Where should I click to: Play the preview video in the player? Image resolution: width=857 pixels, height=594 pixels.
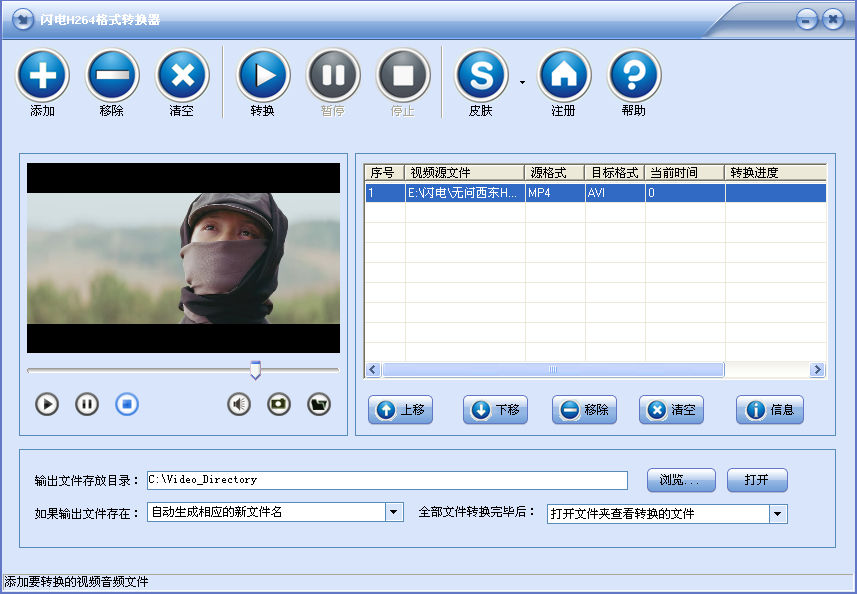47,404
